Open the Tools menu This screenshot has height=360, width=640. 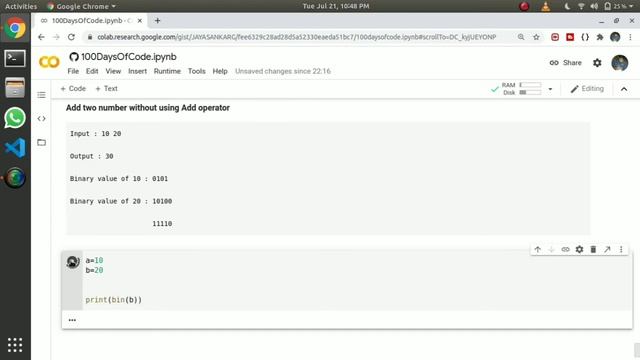(196, 71)
